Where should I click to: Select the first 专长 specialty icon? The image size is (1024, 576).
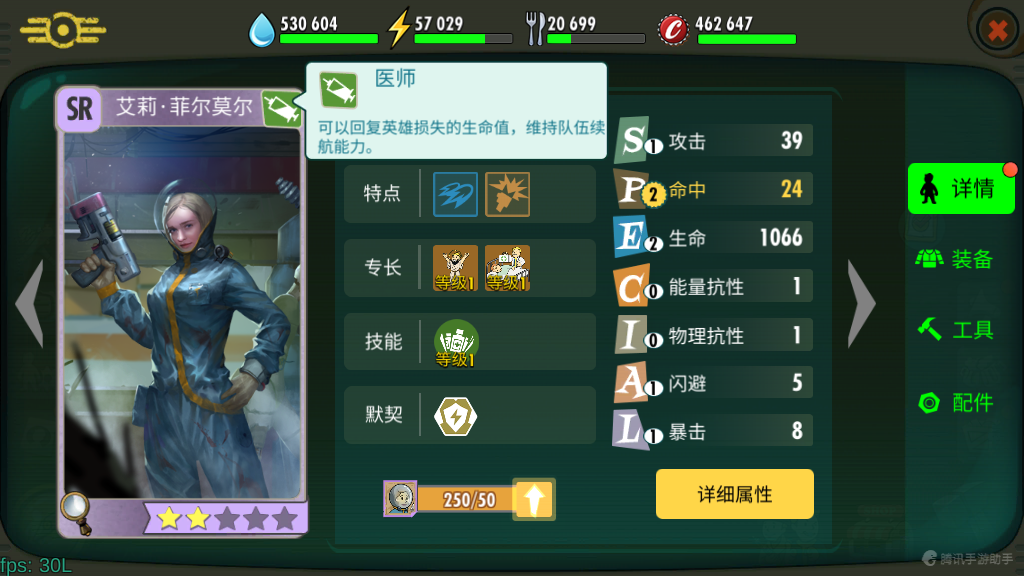(455, 268)
